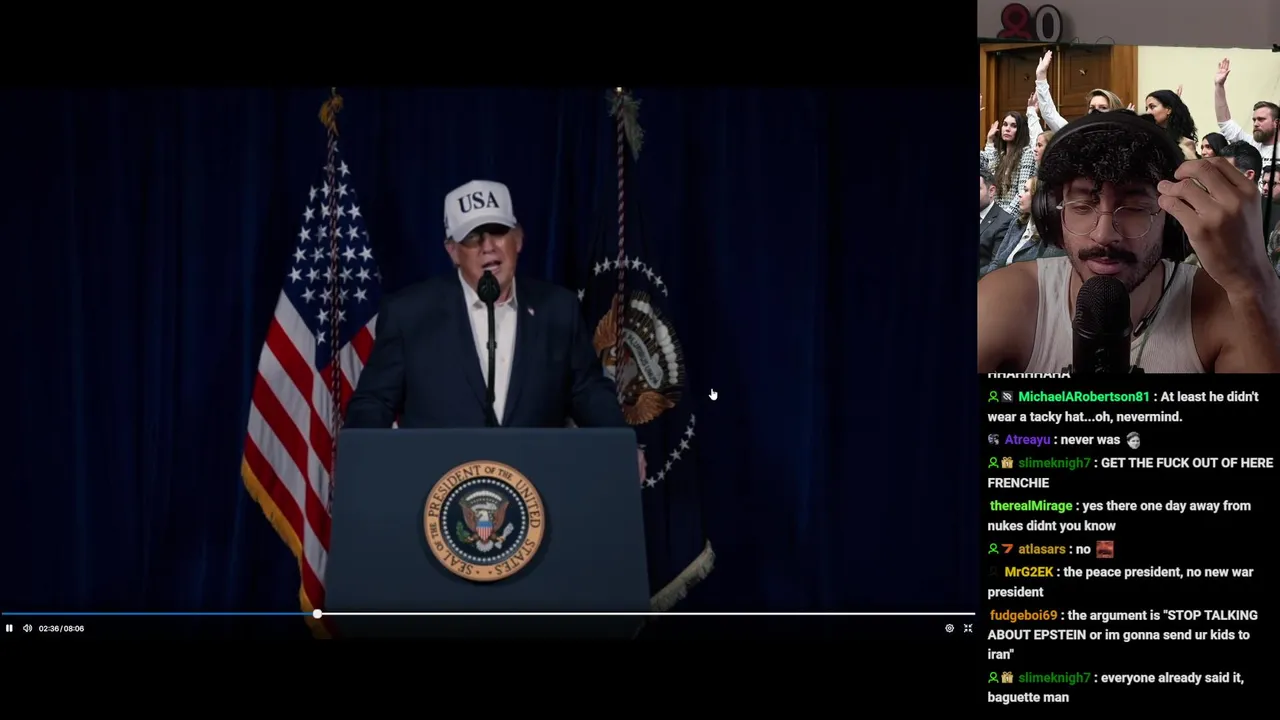Screen dimensions: 1280x720
Task: Click the progress bar scrubber handle
Action: click(x=317, y=614)
